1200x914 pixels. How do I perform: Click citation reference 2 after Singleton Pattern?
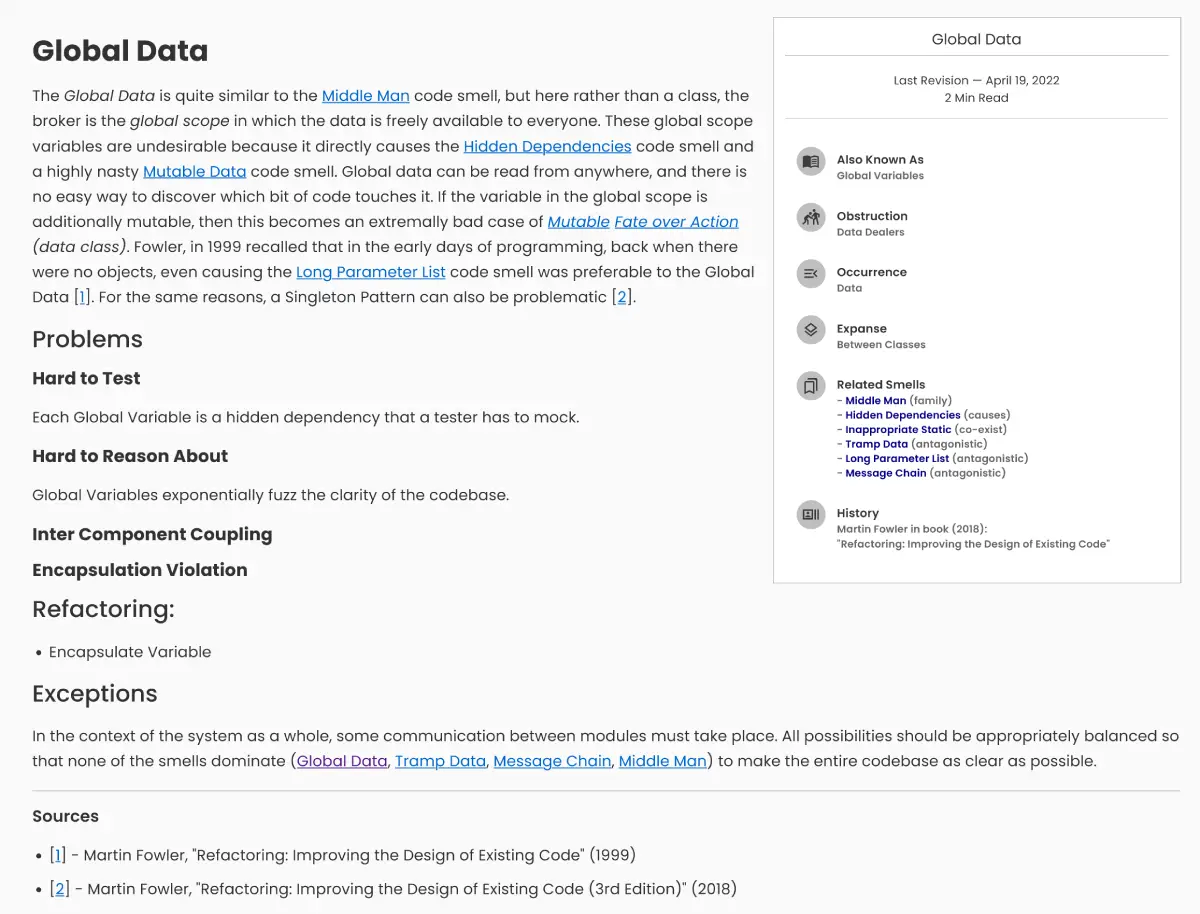pos(622,297)
